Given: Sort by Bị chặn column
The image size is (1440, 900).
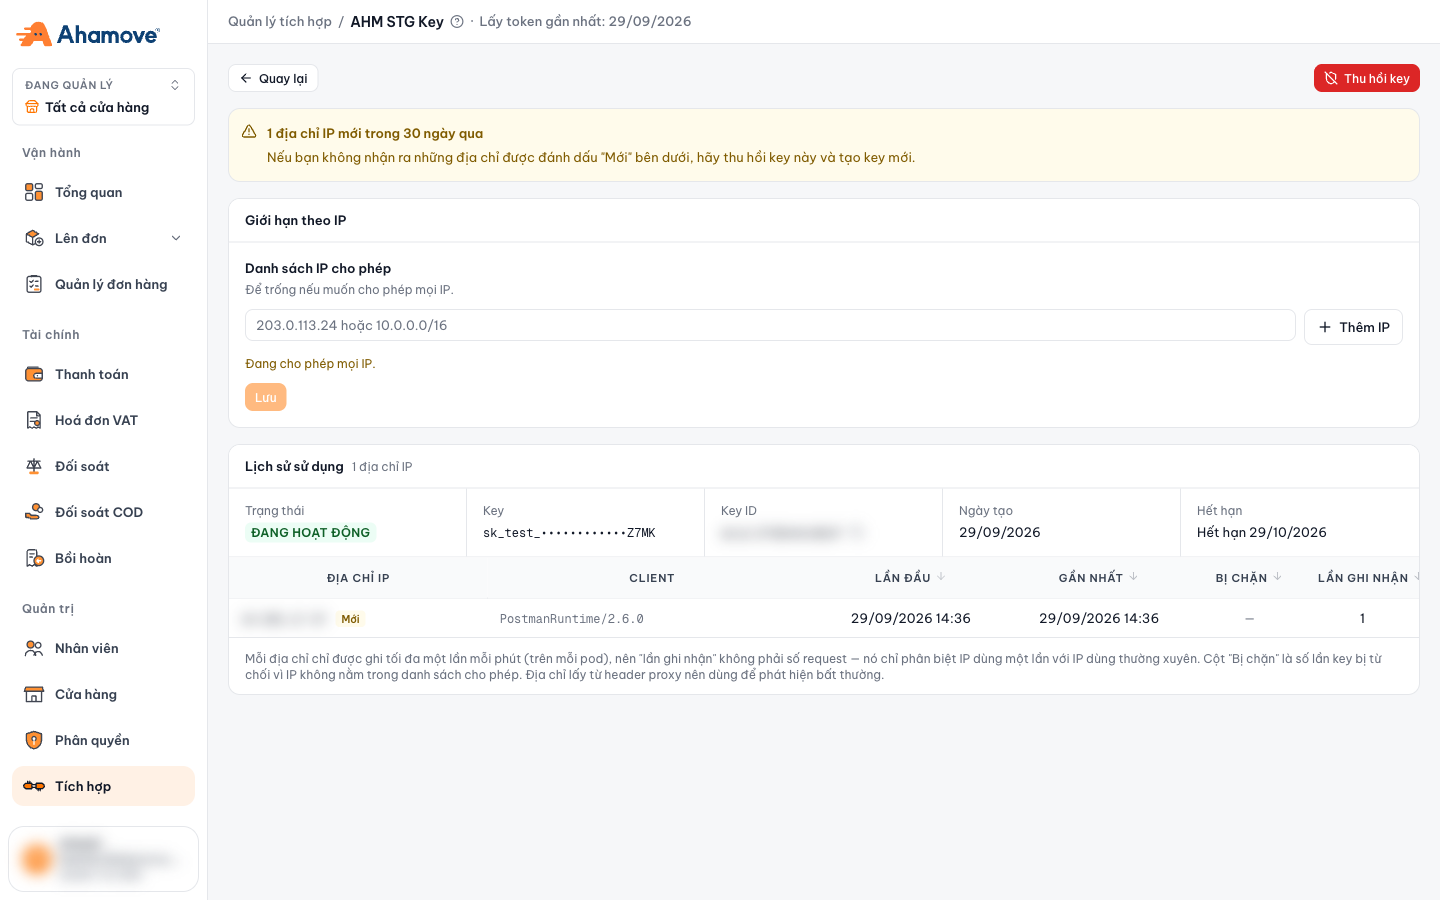Looking at the screenshot, I should [1248, 578].
